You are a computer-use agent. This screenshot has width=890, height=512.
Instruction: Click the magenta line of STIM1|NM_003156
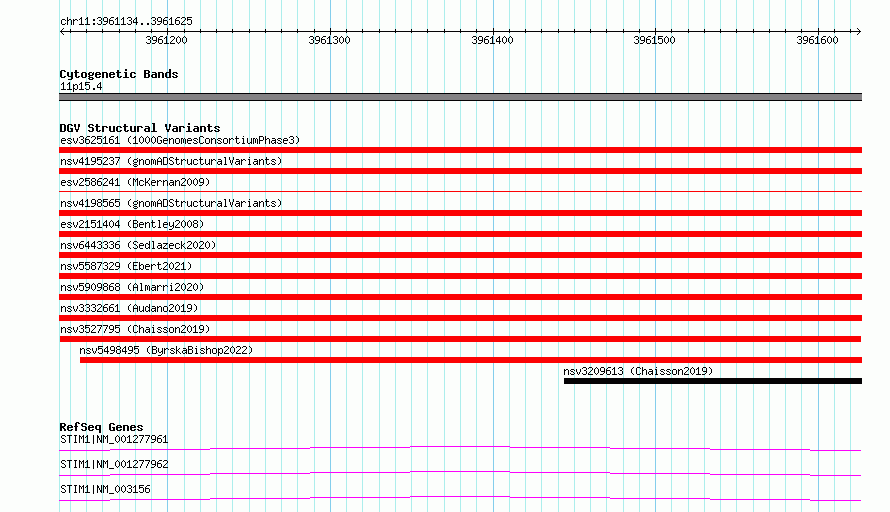460,498
